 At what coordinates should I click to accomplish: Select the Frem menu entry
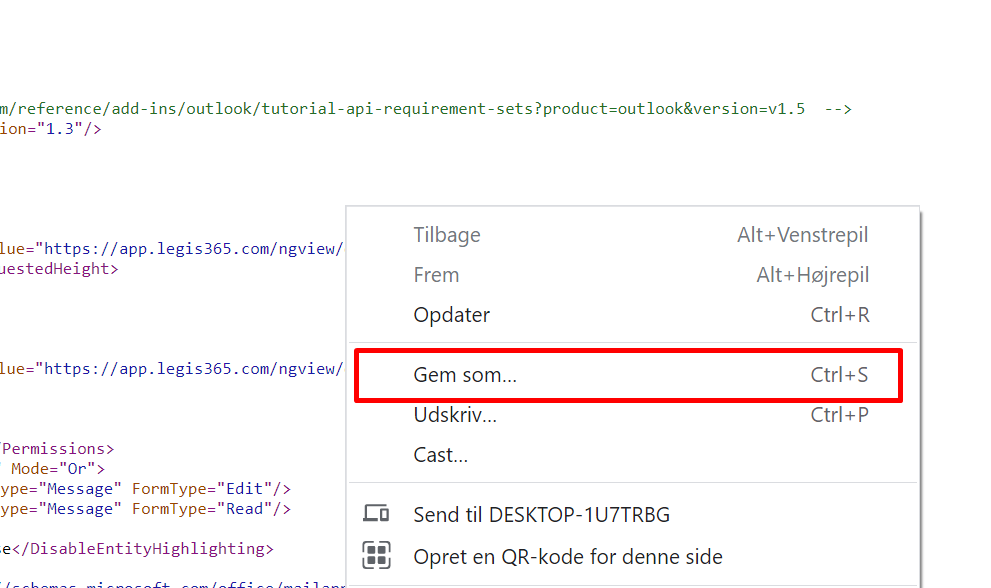point(436,275)
